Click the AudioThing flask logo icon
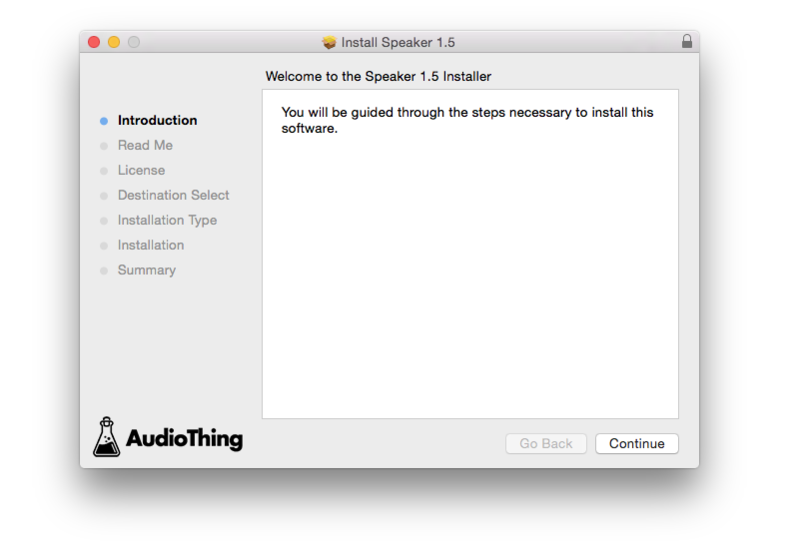 (106, 437)
